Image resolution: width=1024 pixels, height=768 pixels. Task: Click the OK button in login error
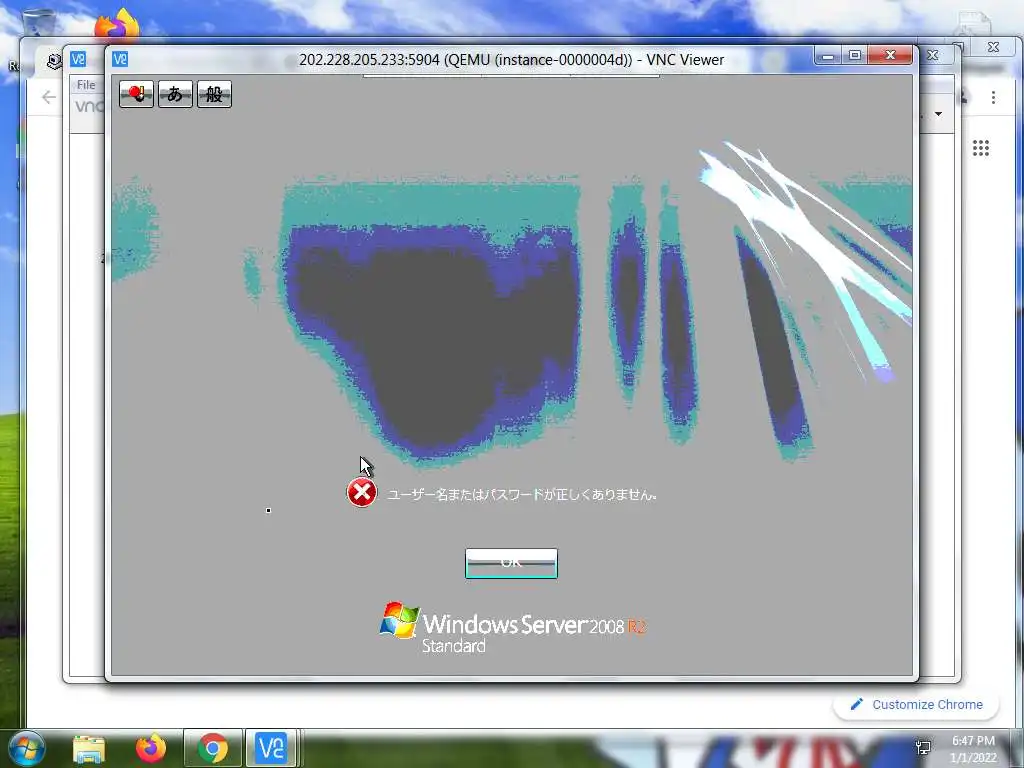pyautogui.click(x=511, y=563)
